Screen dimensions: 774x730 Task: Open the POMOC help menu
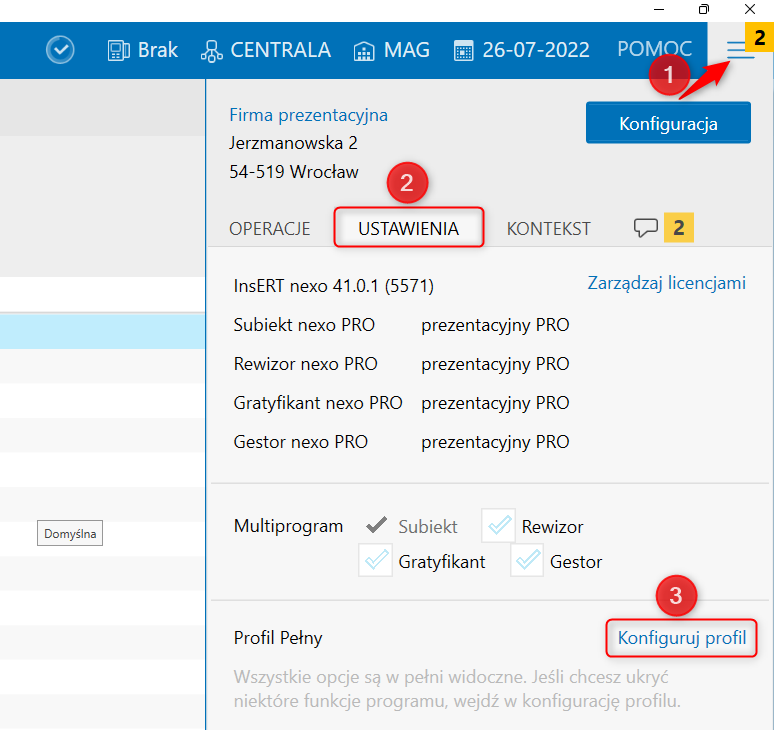654,49
